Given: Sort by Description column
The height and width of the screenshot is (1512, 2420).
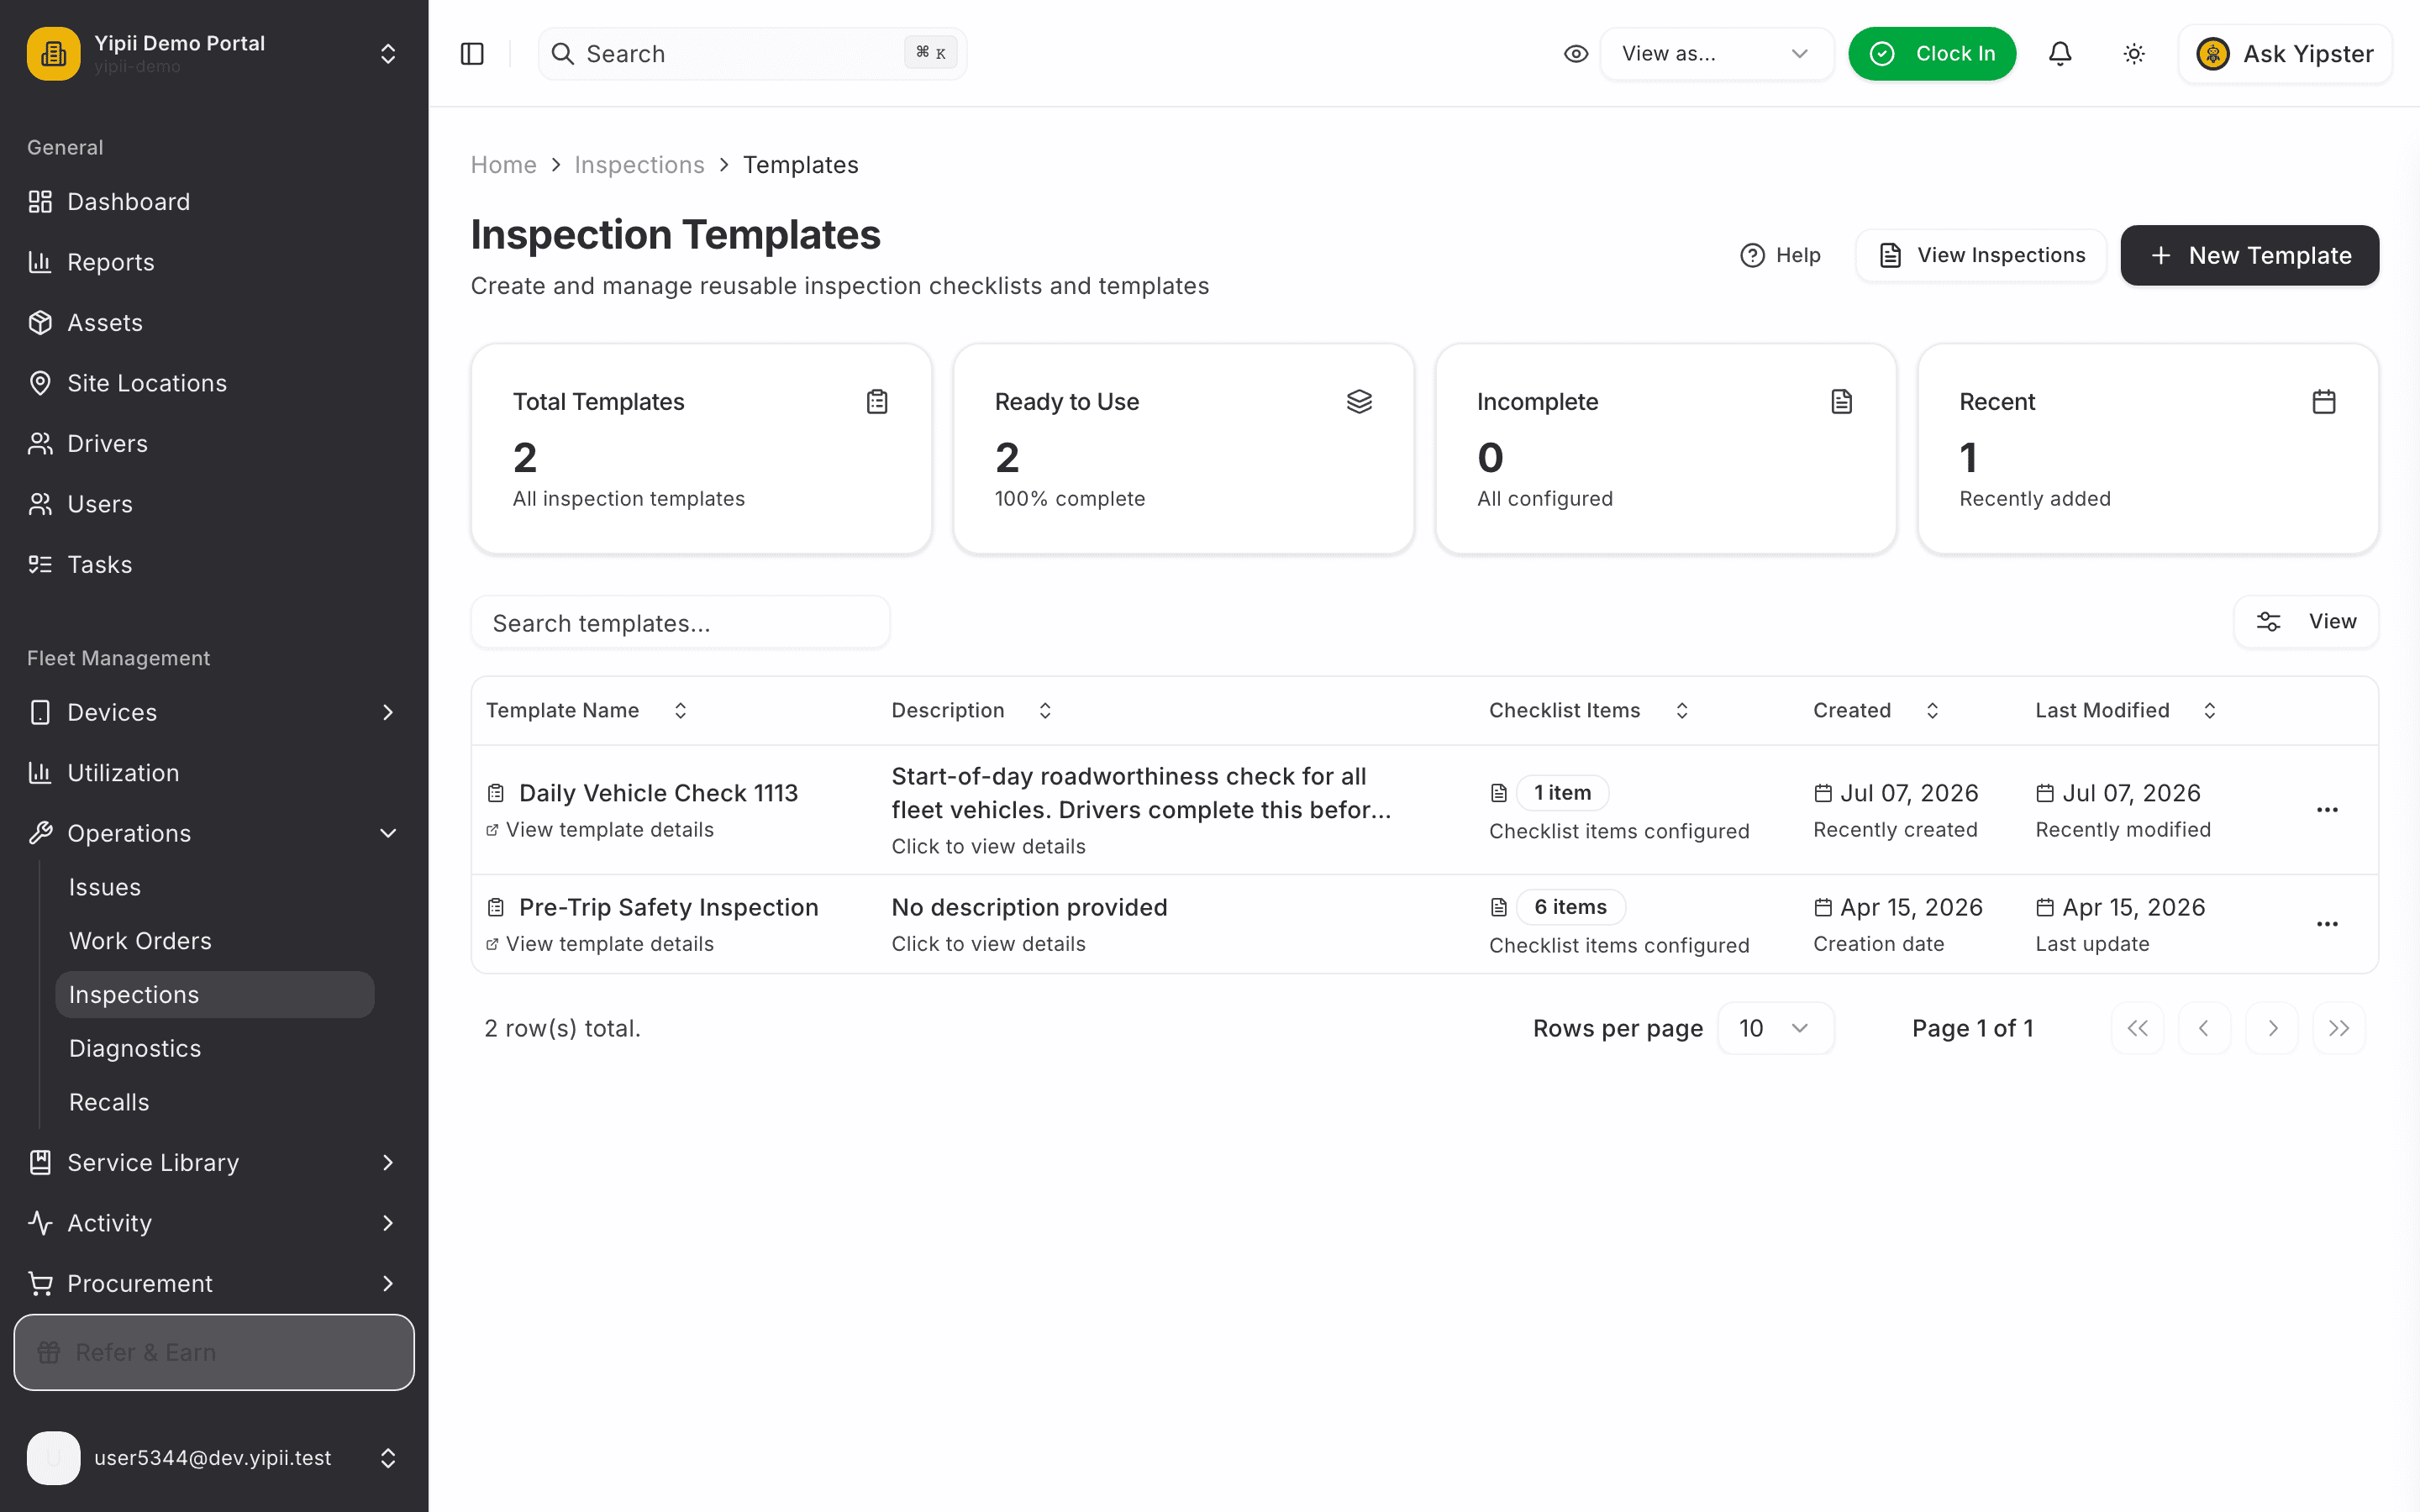Looking at the screenshot, I should coord(971,711).
